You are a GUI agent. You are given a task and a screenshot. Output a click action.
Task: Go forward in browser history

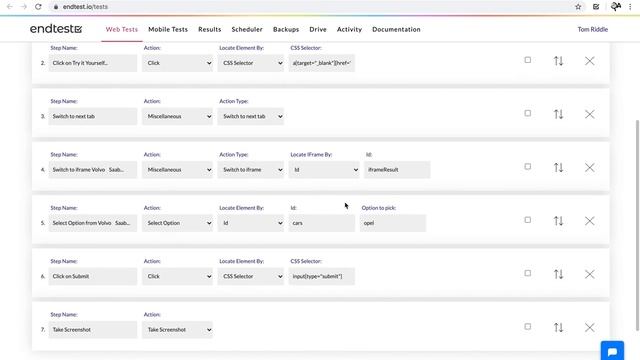click(24, 7)
